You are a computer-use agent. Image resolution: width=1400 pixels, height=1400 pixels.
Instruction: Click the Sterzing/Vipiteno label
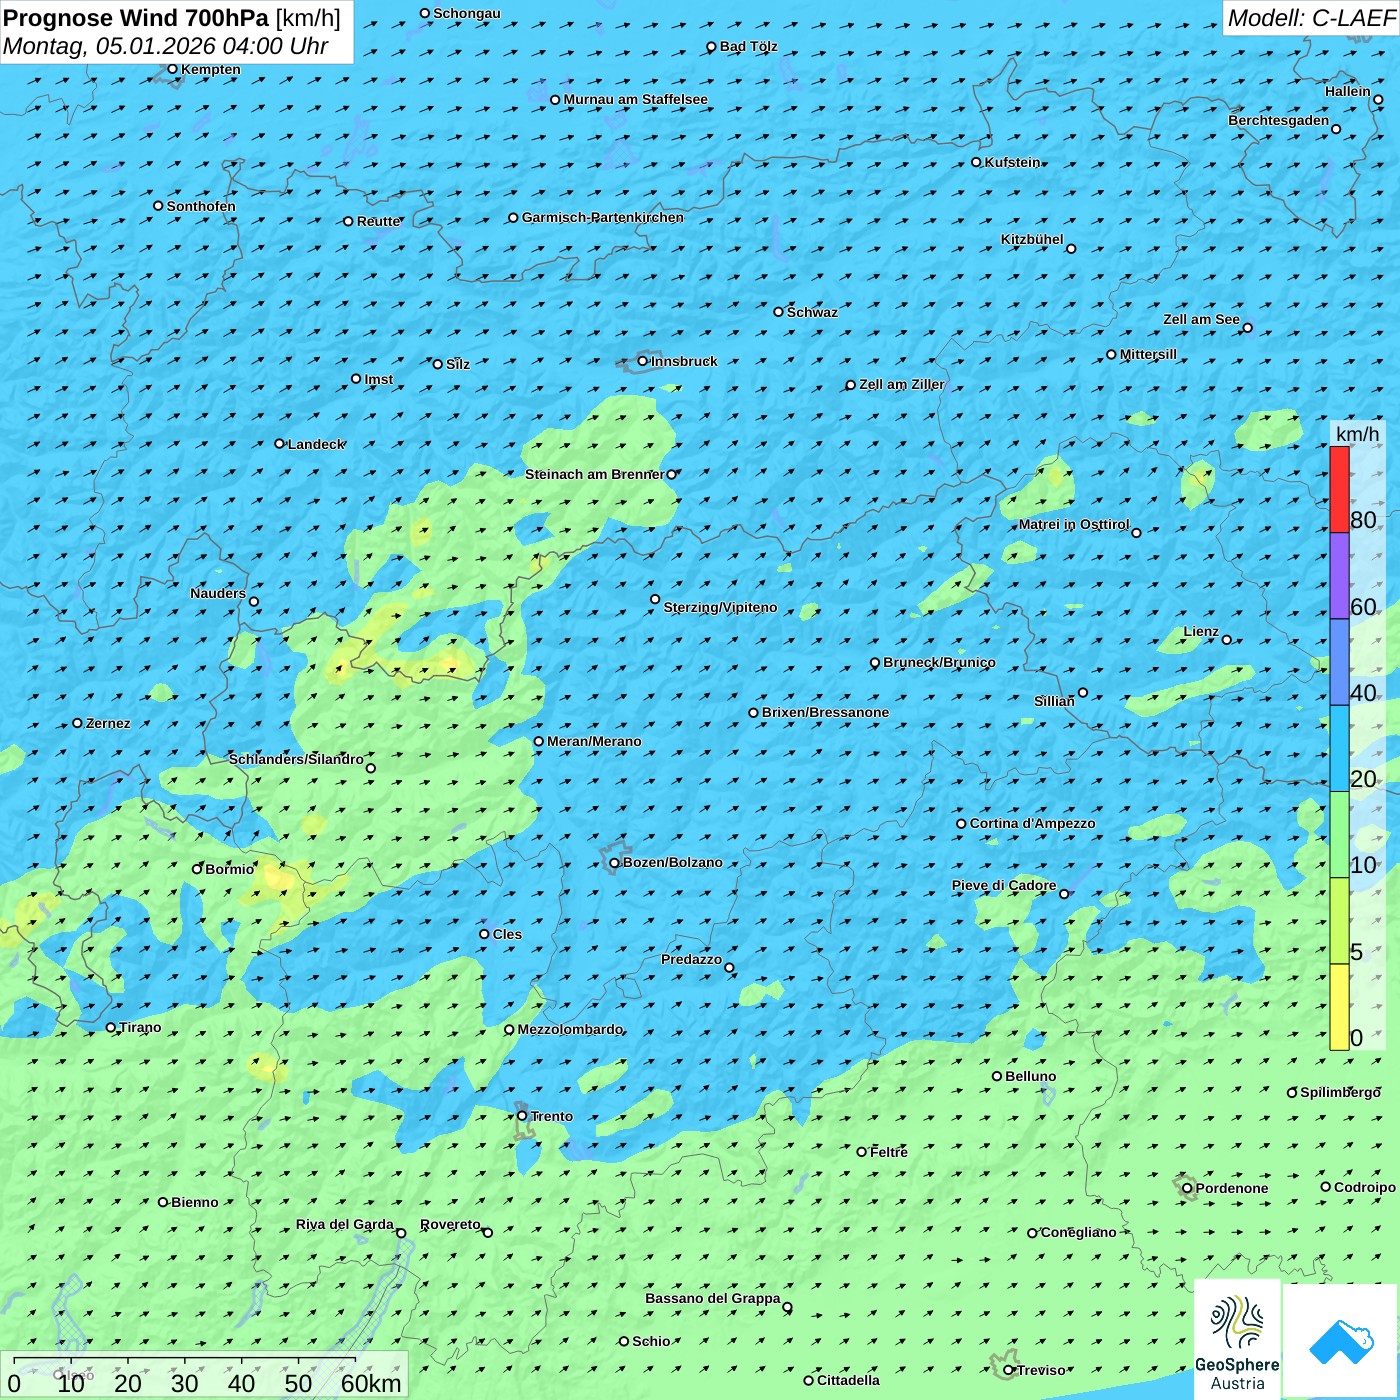click(x=720, y=607)
